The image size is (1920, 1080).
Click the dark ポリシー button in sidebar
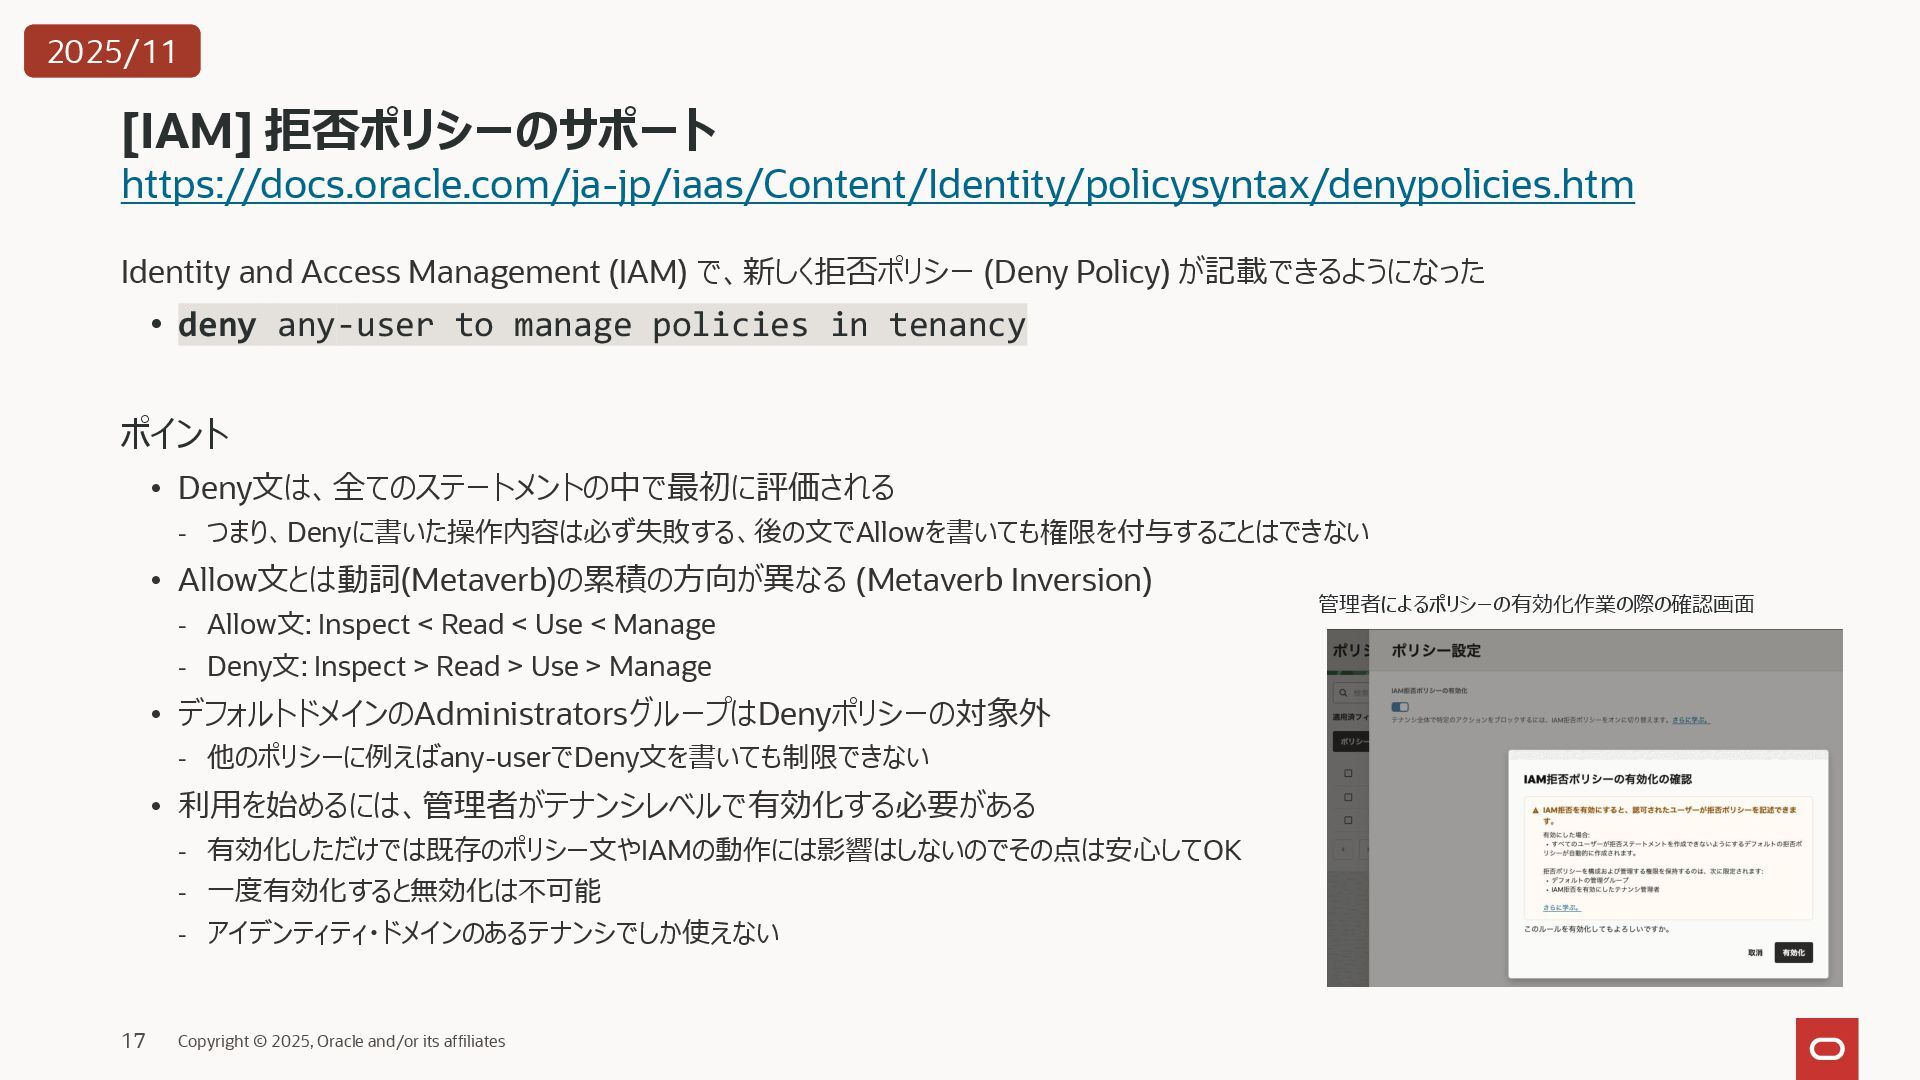(x=1352, y=742)
